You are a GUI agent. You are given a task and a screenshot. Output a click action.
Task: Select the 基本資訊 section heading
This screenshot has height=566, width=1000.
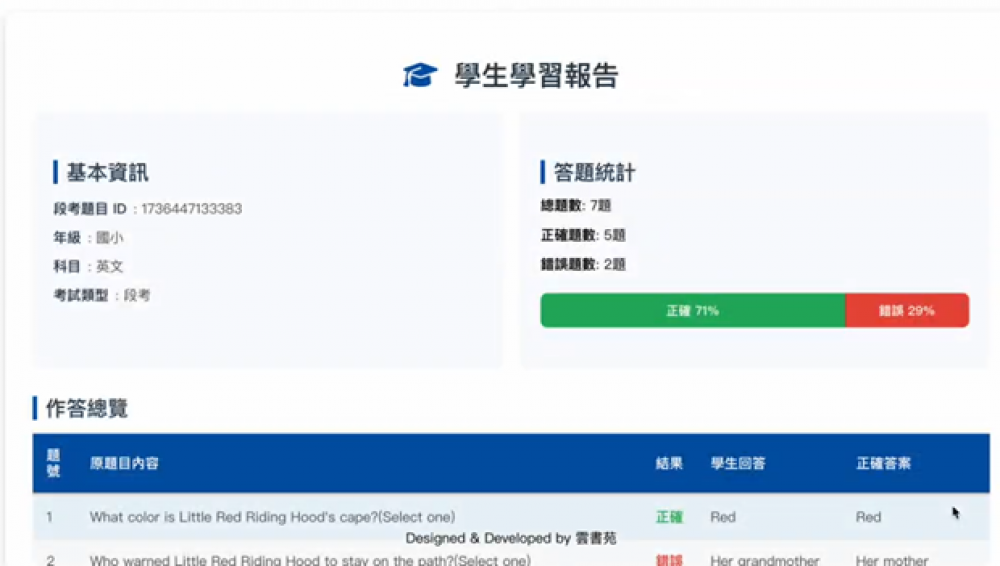click(107, 172)
